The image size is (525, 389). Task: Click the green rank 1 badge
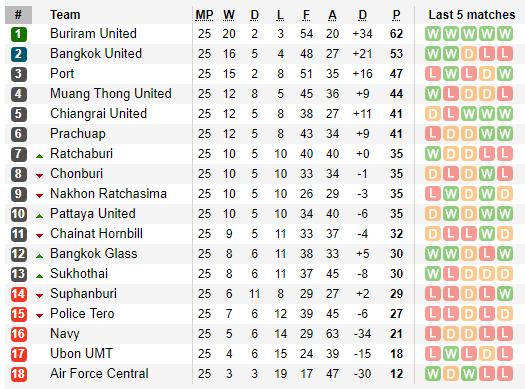18,34
